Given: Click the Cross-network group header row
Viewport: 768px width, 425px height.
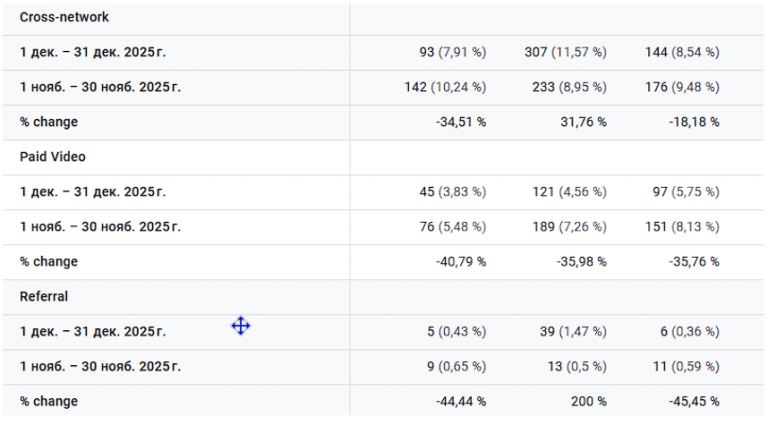Looking at the screenshot, I should pyautogui.click(x=65, y=17).
